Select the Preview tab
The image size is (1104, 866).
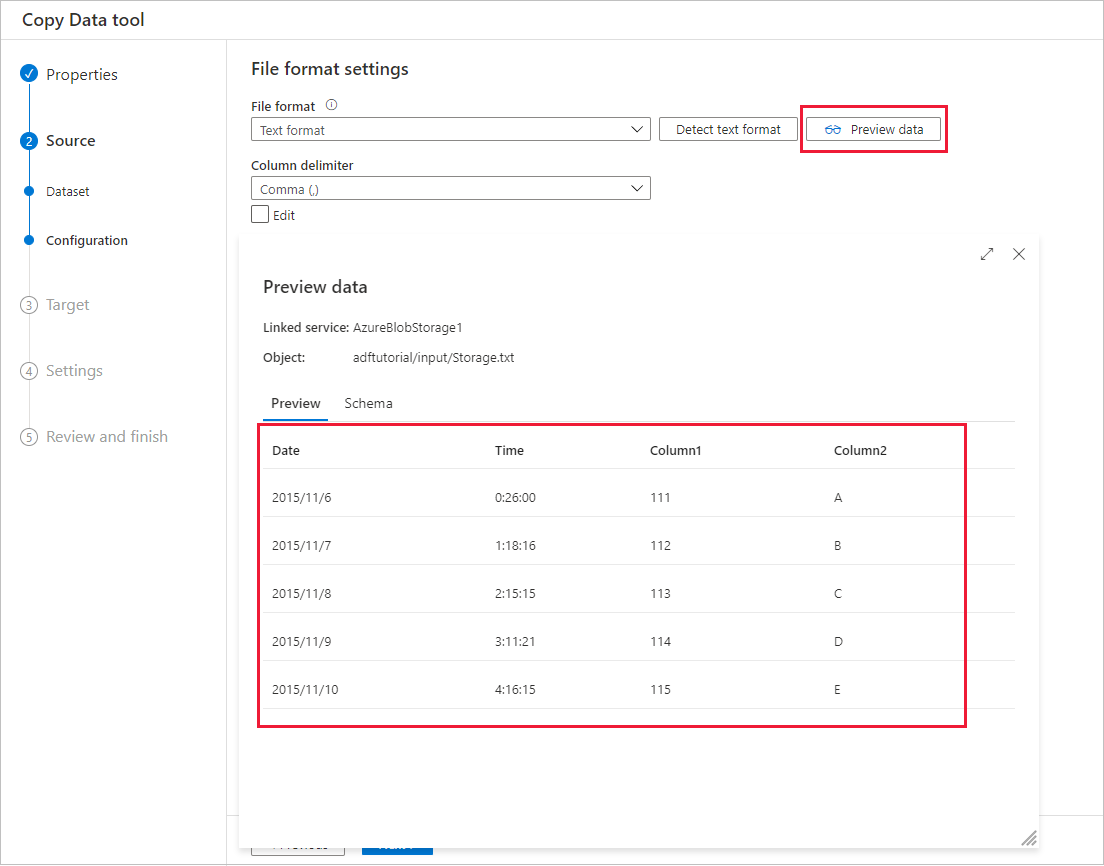295,403
